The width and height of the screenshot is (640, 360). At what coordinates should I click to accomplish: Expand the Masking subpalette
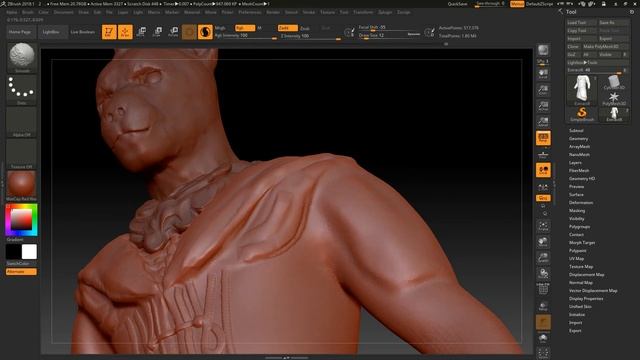tap(577, 211)
